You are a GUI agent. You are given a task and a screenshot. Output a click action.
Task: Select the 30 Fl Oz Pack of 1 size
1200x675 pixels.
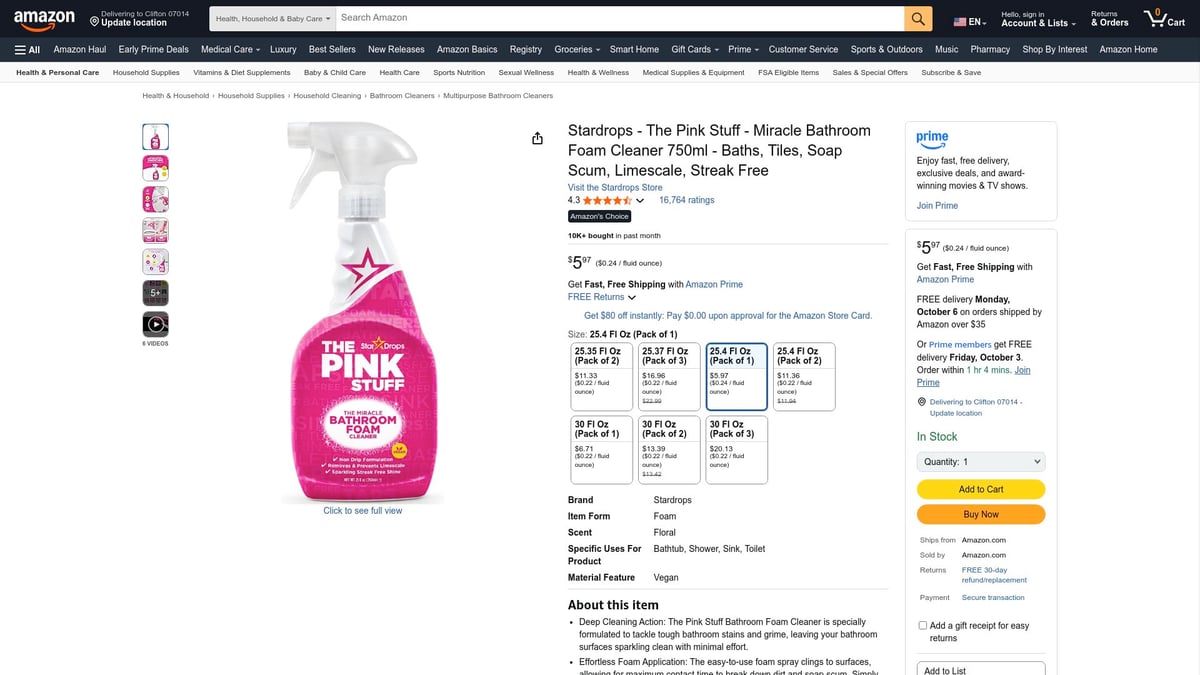point(601,449)
